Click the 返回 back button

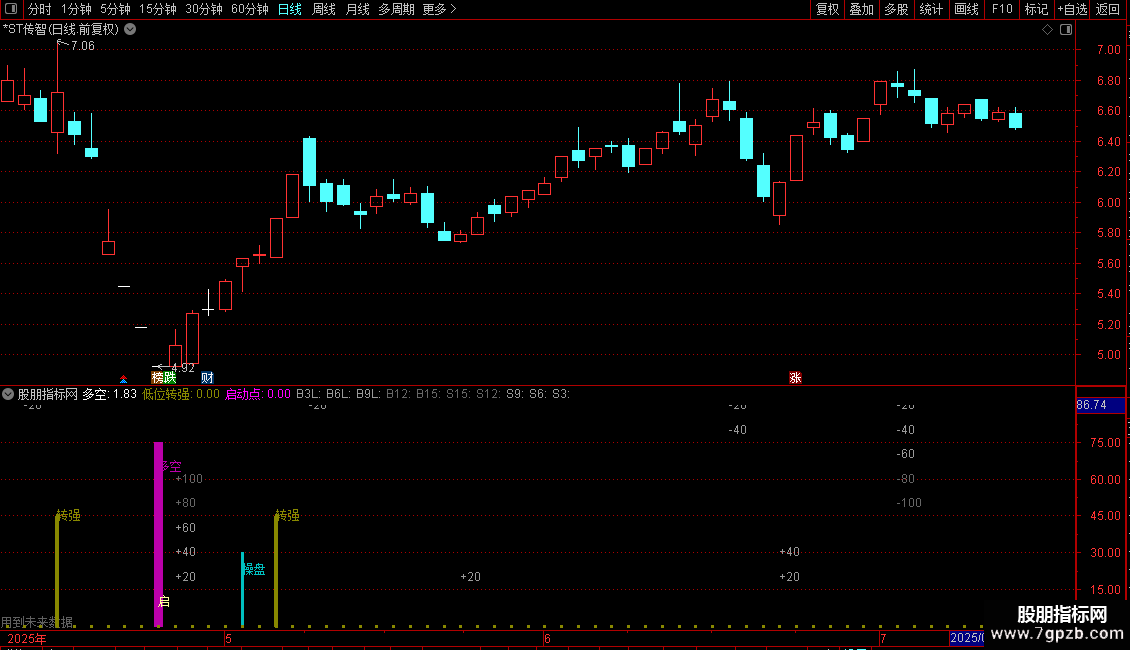point(1108,9)
